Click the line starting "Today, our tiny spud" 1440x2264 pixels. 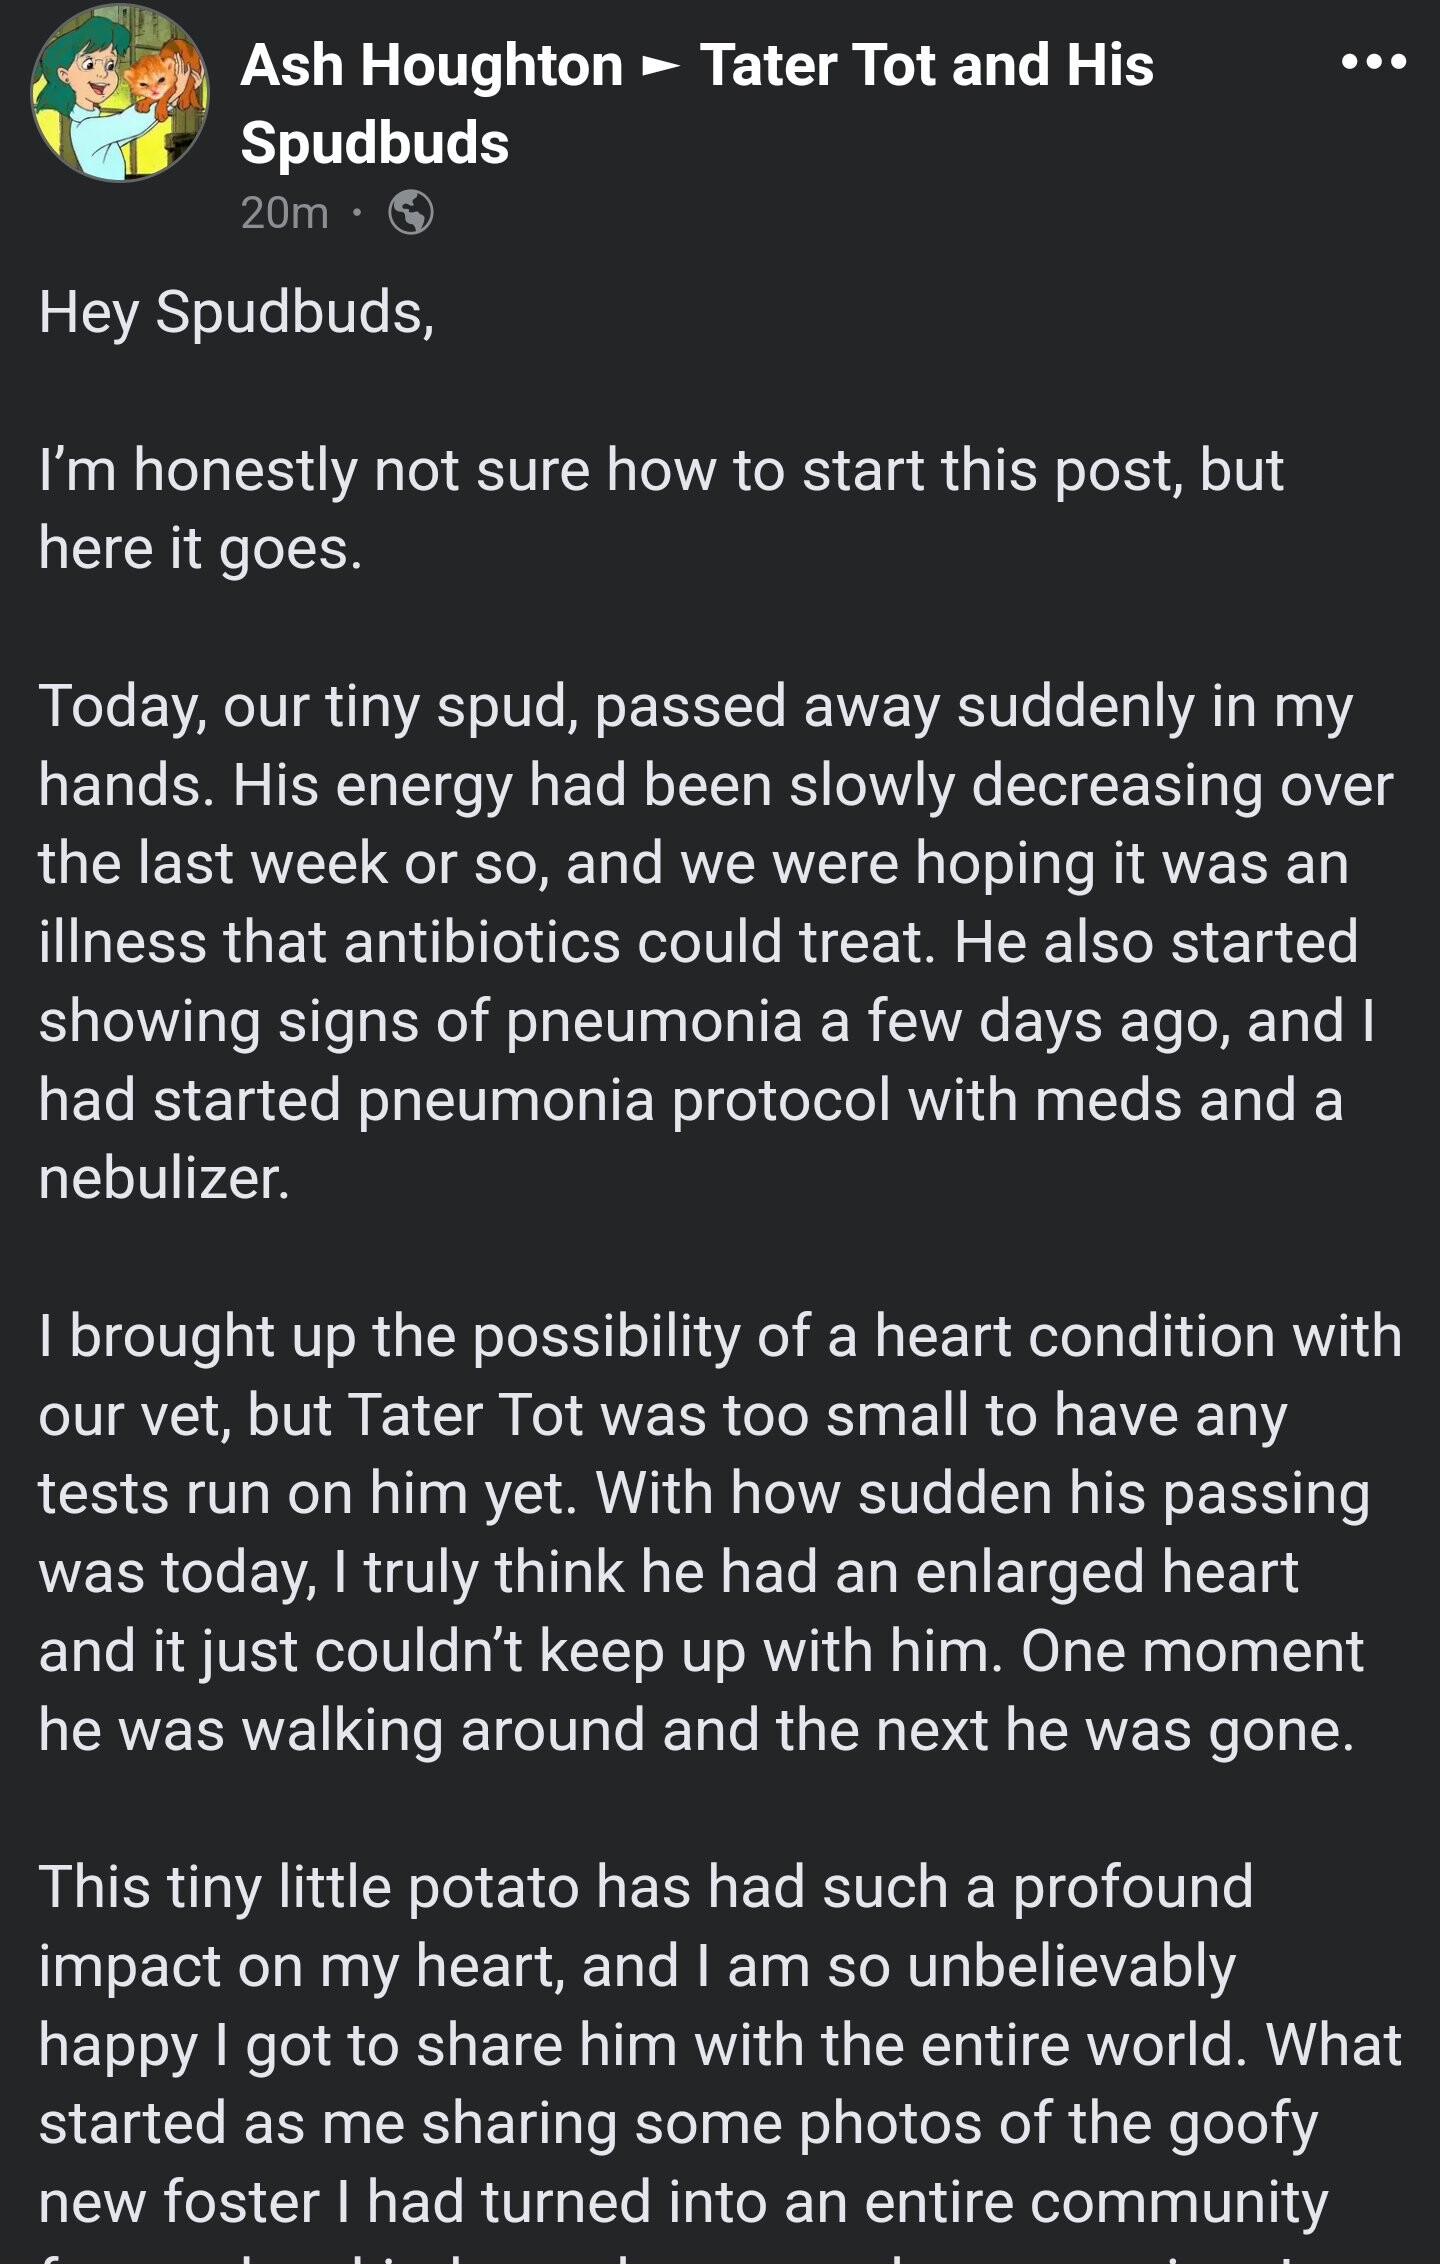[x=695, y=706]
